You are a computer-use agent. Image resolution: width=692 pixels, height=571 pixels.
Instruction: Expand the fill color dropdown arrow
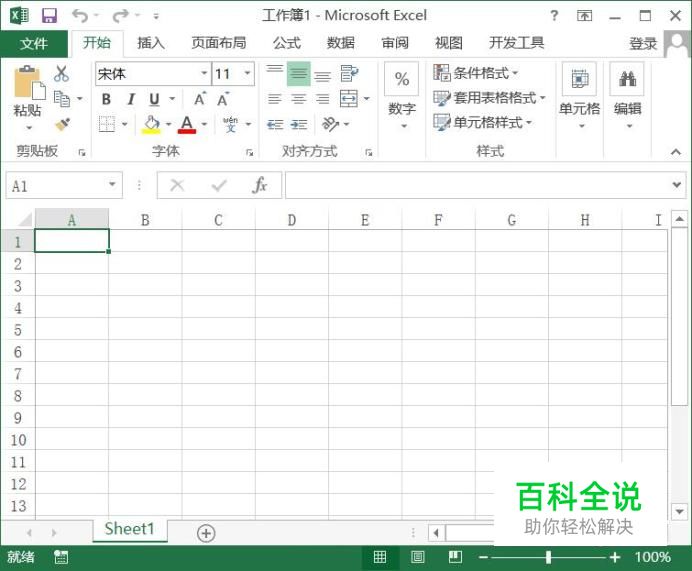169,124
